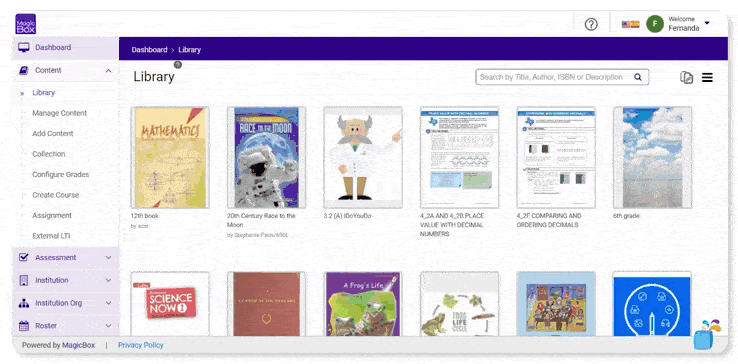The height and width of the screenshot is (364, 738).
Task: Open the Welcome Fernanda user dropdown arrow
Action: pyautogui.click(x=707, y=23)
